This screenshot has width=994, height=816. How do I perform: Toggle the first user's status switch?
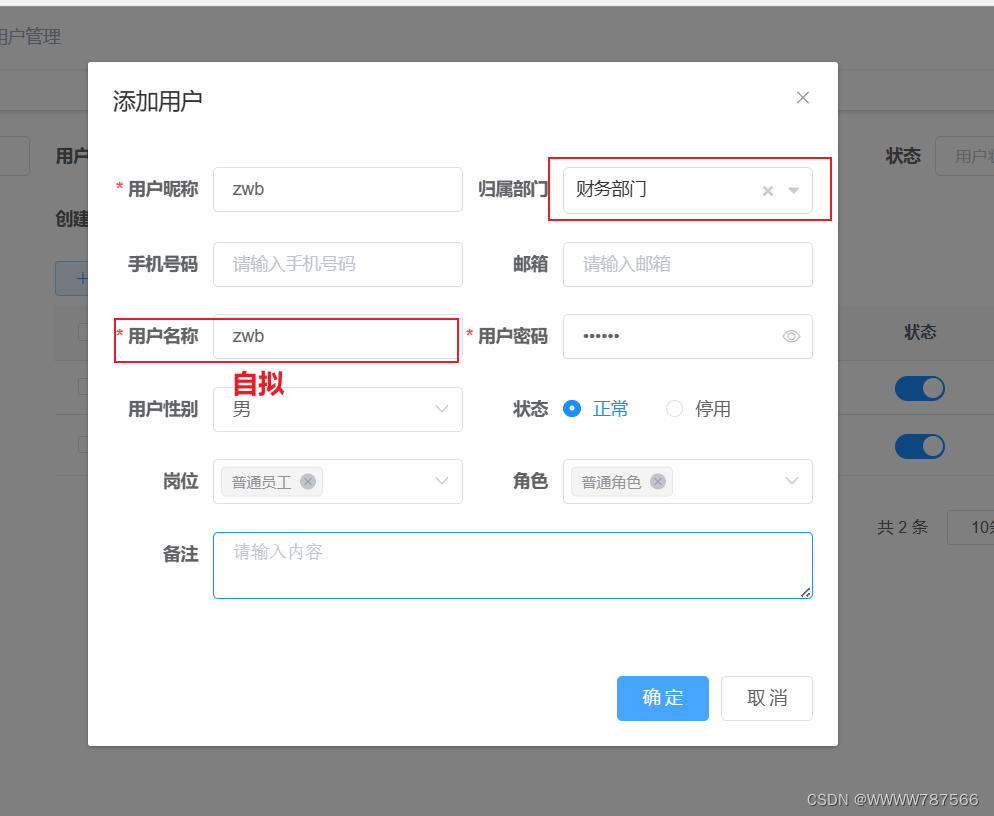[x=920, y=388]
